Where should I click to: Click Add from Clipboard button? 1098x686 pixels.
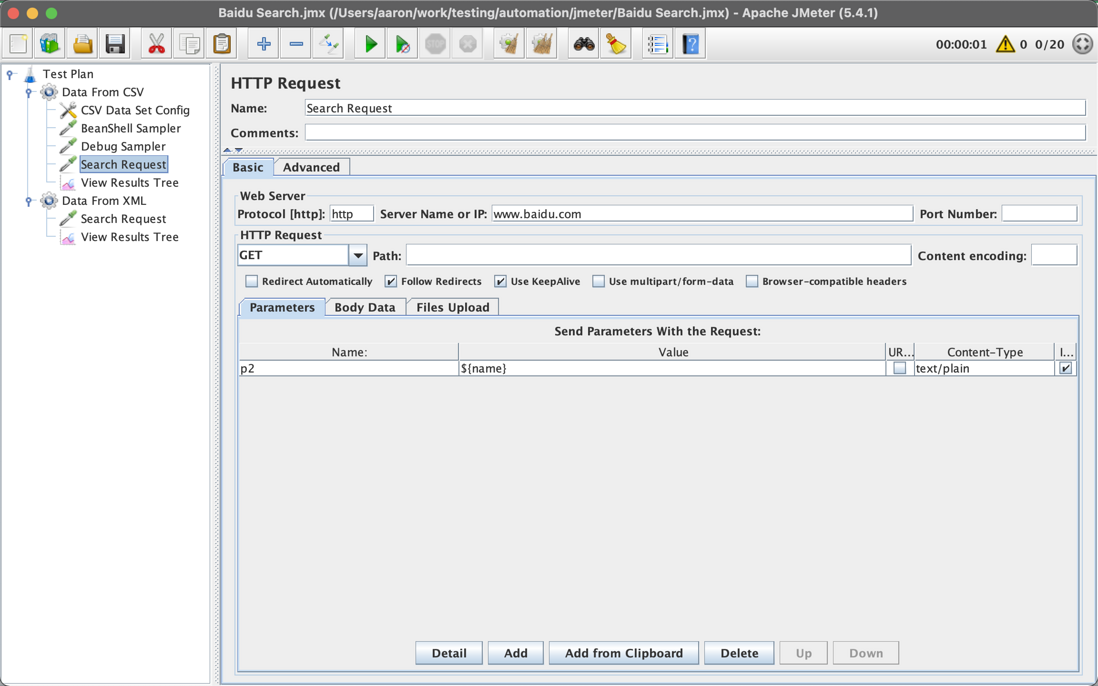click(624, 653)
